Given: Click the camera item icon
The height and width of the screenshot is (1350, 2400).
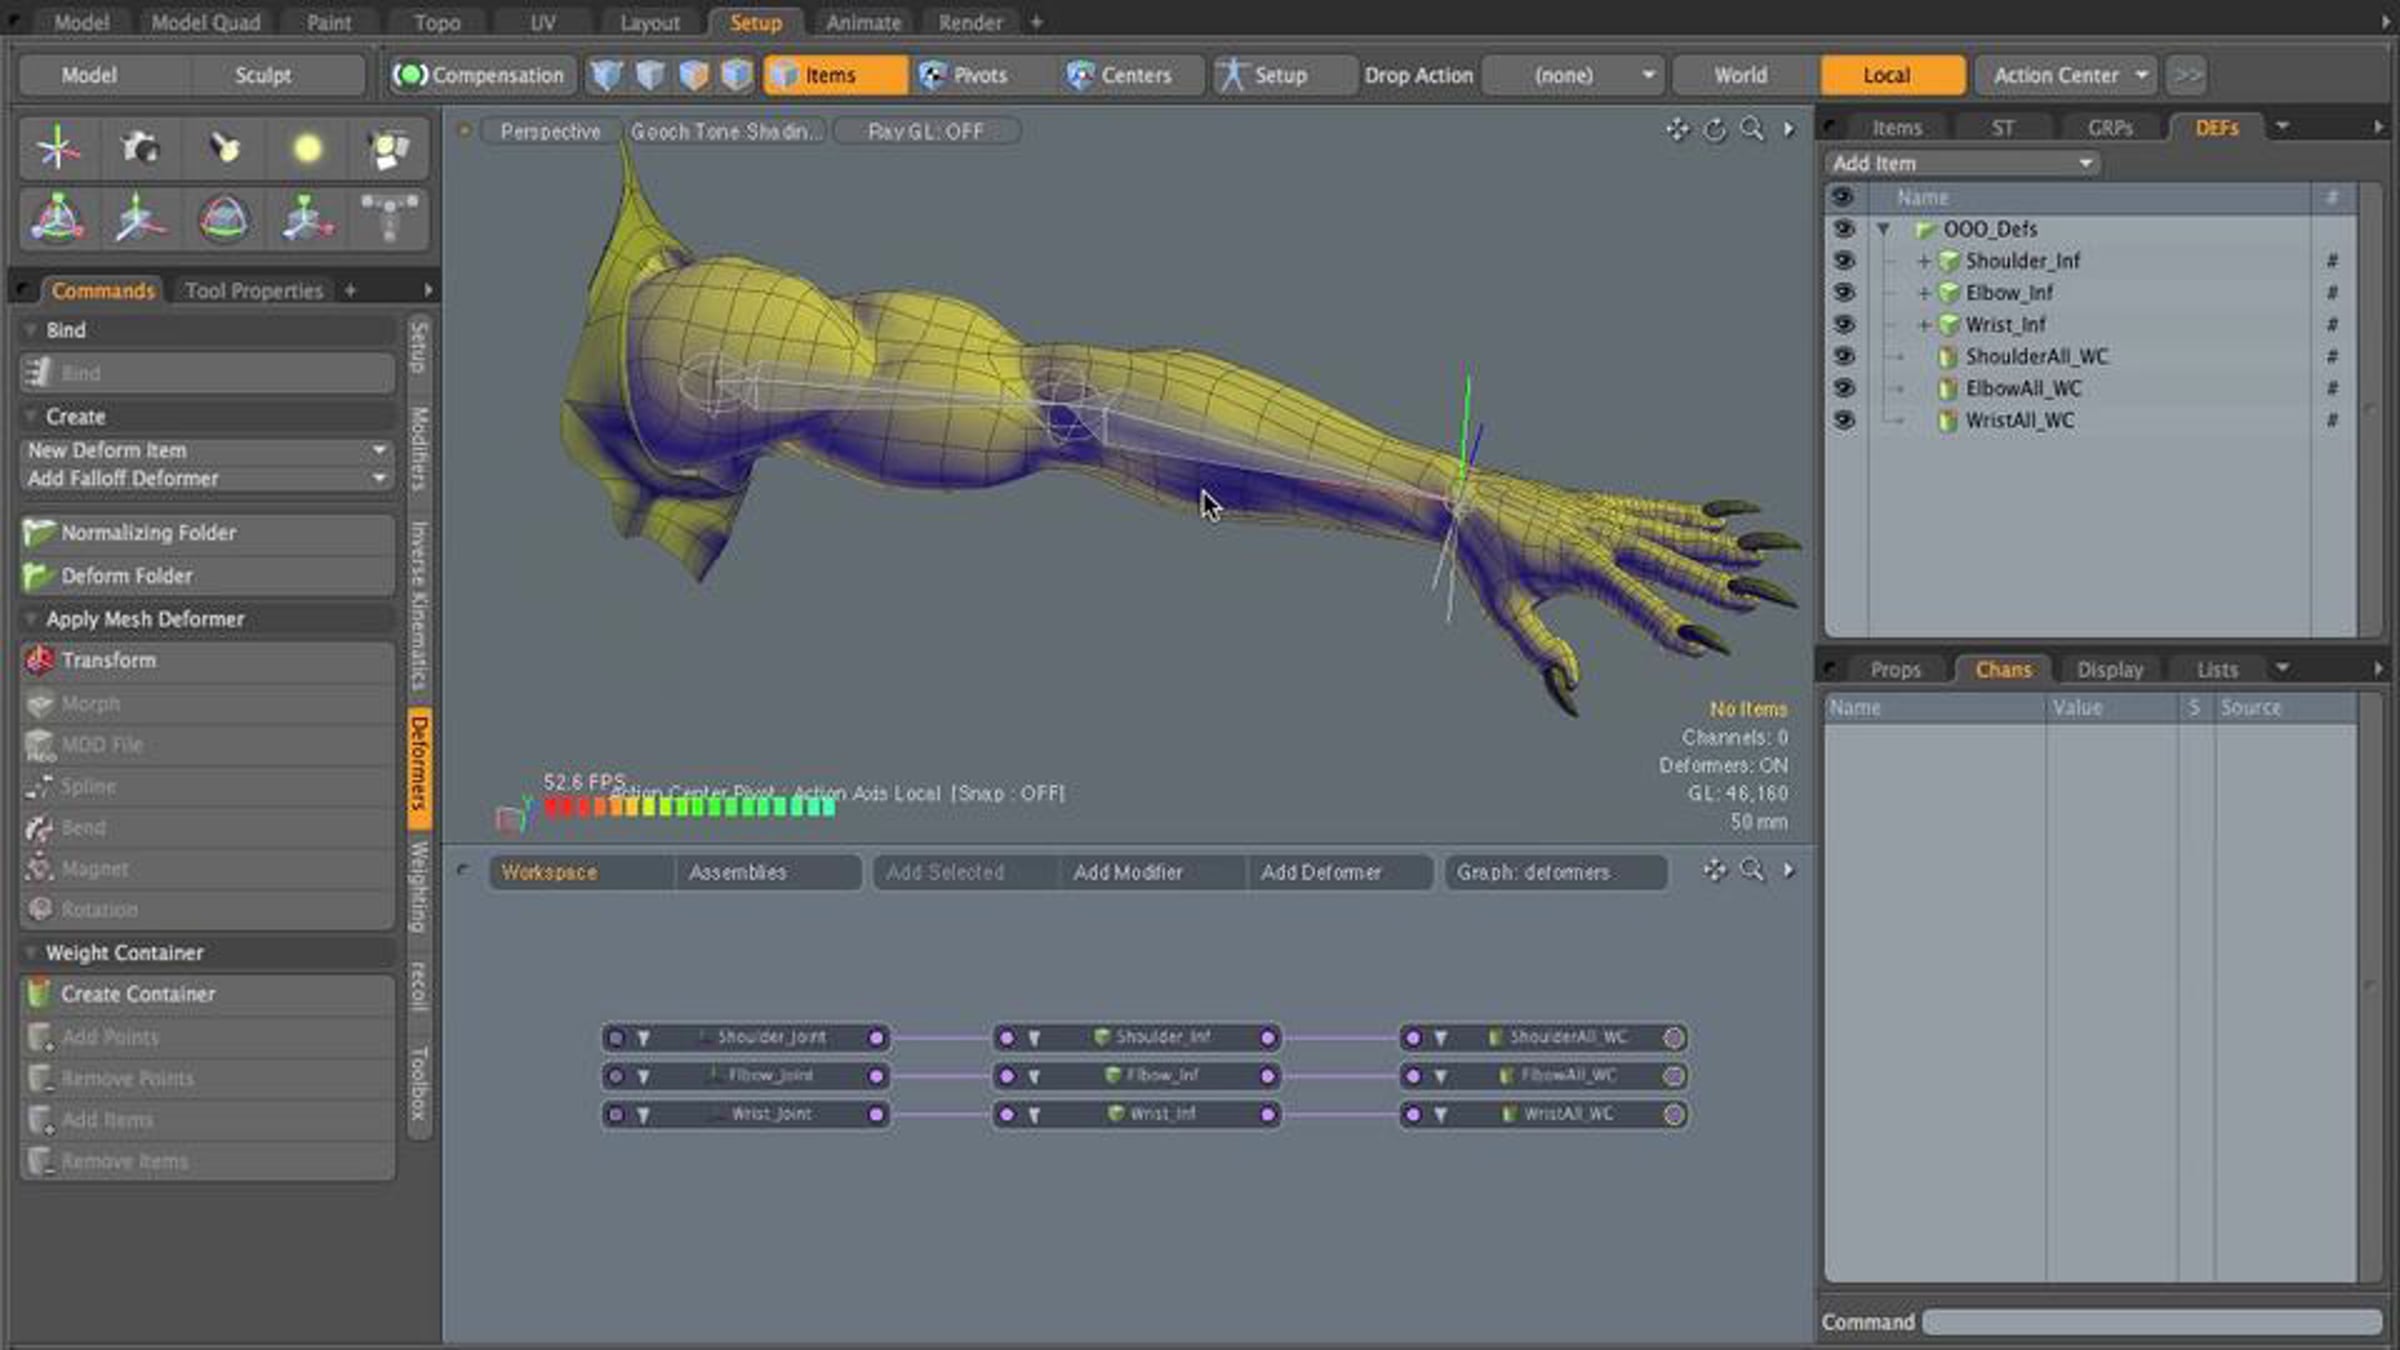Looking at the screenshot, I should tap(140, 148).
